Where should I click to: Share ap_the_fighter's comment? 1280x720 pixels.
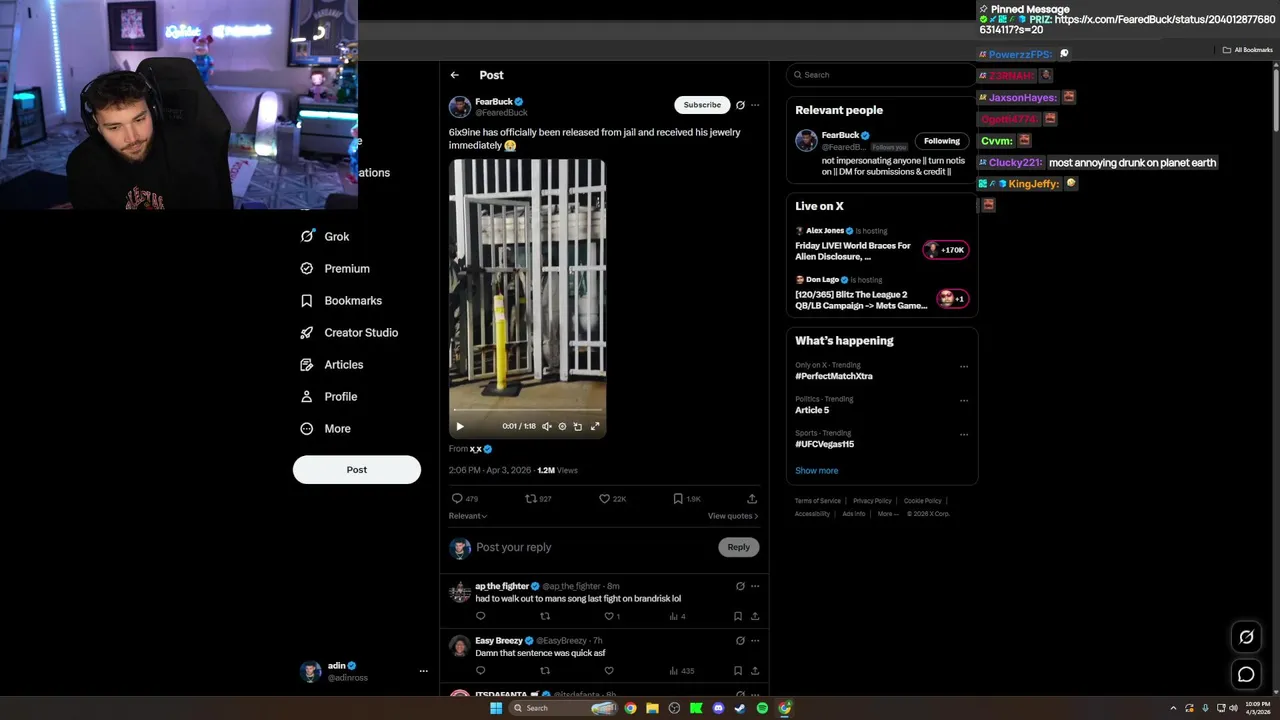[x=755, y=616]
